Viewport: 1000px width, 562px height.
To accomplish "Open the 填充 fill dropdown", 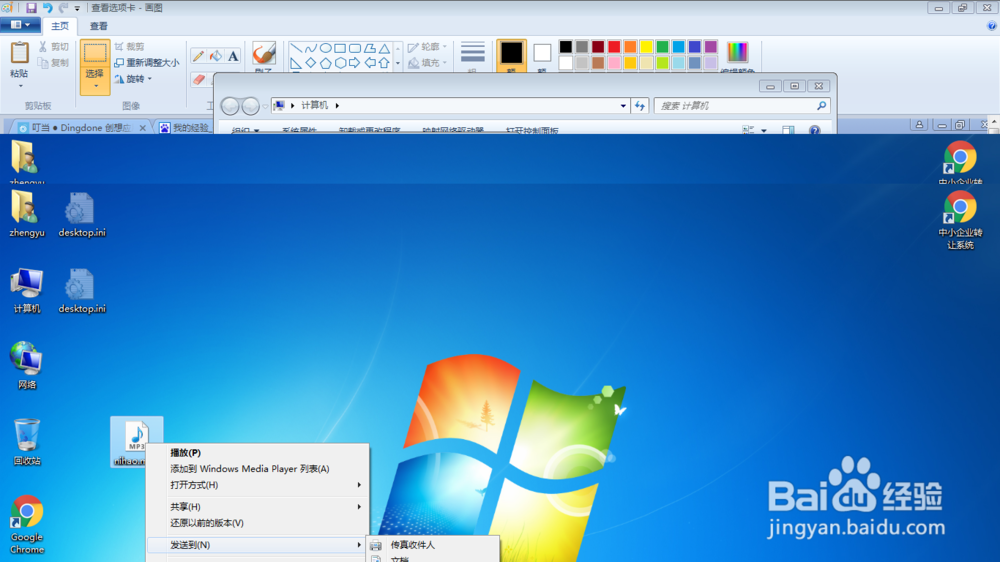I will click(427, 63).
